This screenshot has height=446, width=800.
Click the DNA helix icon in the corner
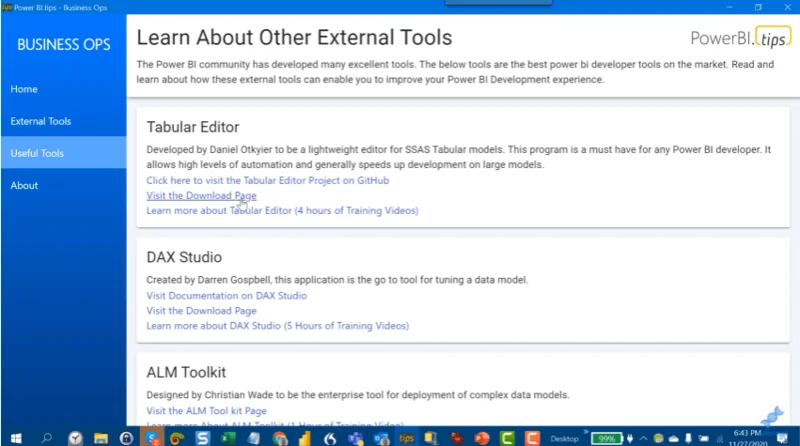click(772, 416)
